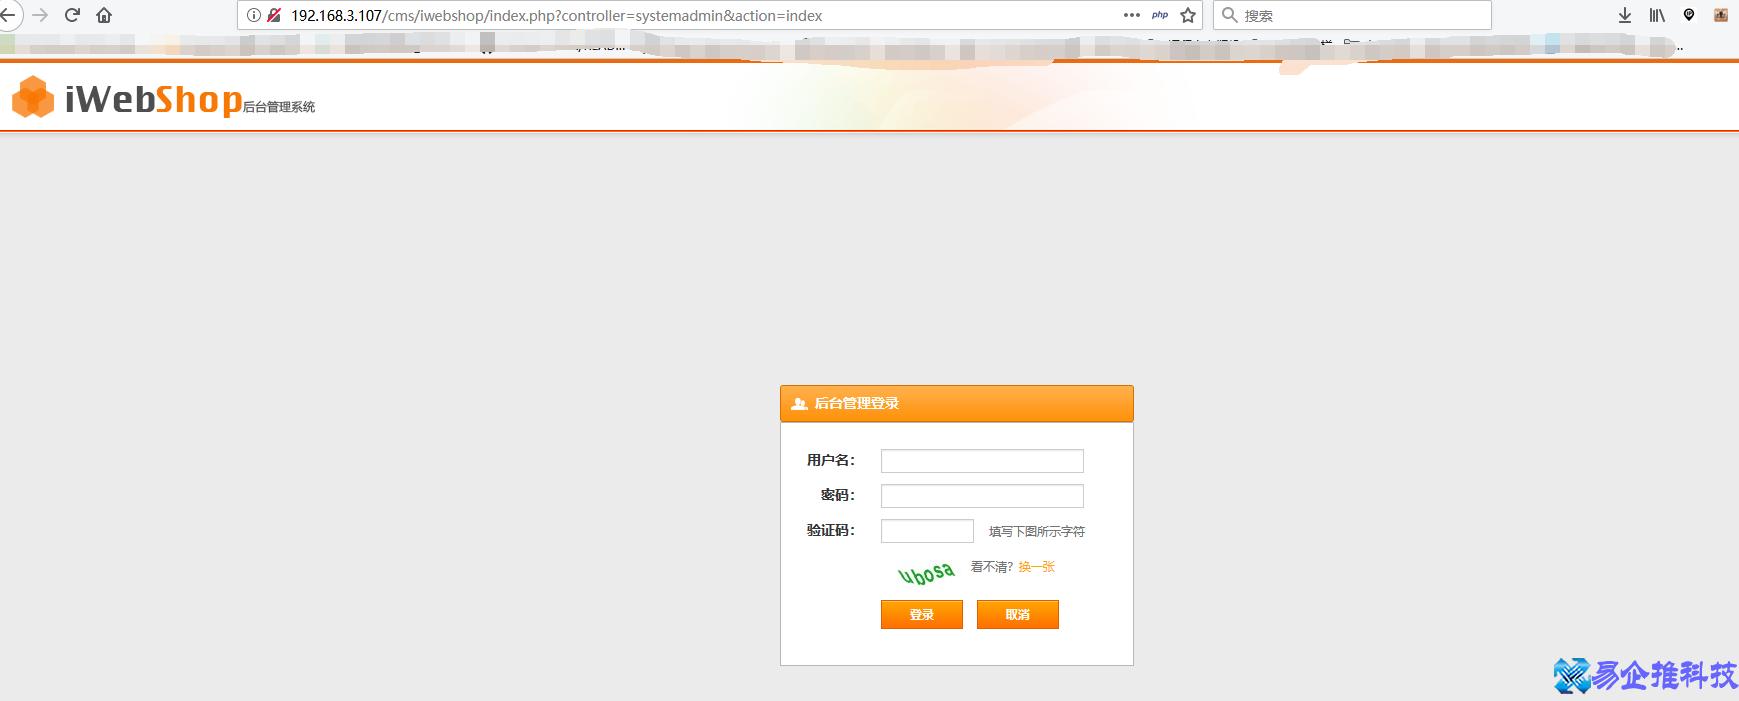Click the 用户名 username field
The width and height of the screenshot is (1739, 701).
click(x=982, y=461)
